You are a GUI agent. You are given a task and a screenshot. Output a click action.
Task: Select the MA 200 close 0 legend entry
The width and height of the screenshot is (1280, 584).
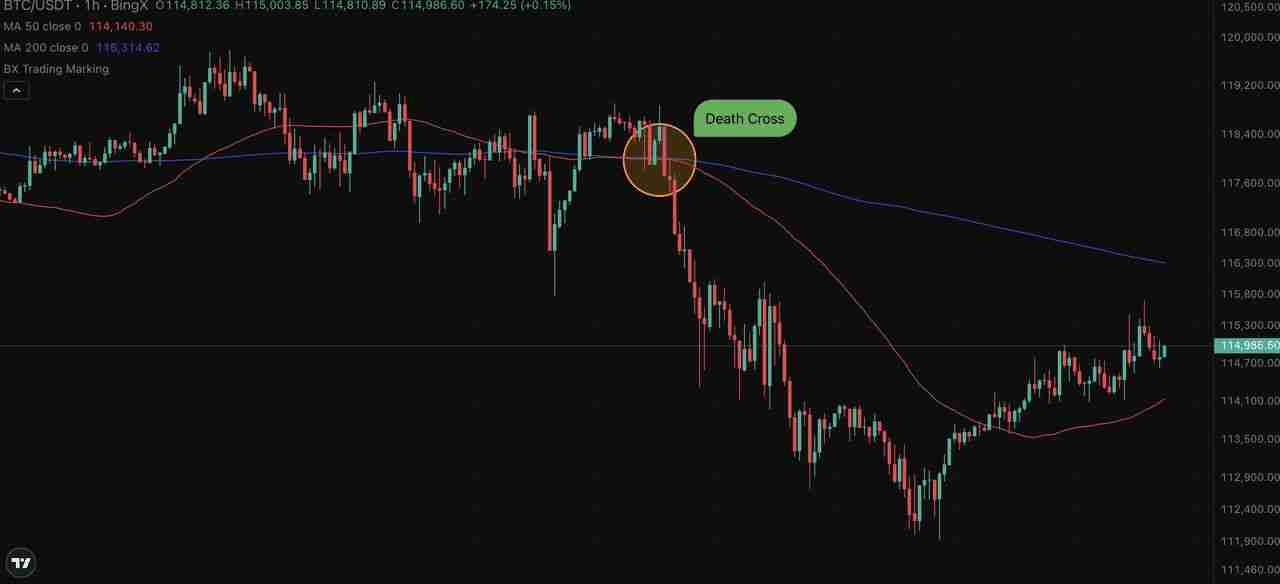click(45, 48)
